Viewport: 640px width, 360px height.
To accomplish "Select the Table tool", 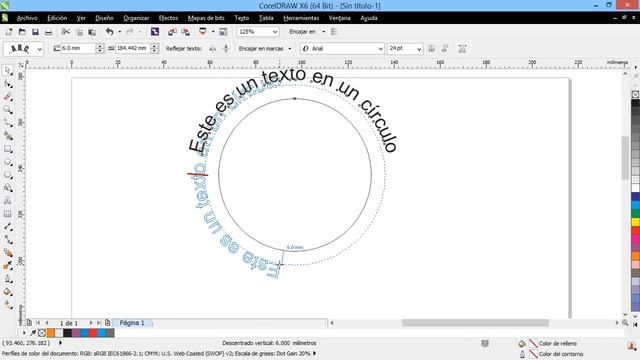I will [7, 213].
